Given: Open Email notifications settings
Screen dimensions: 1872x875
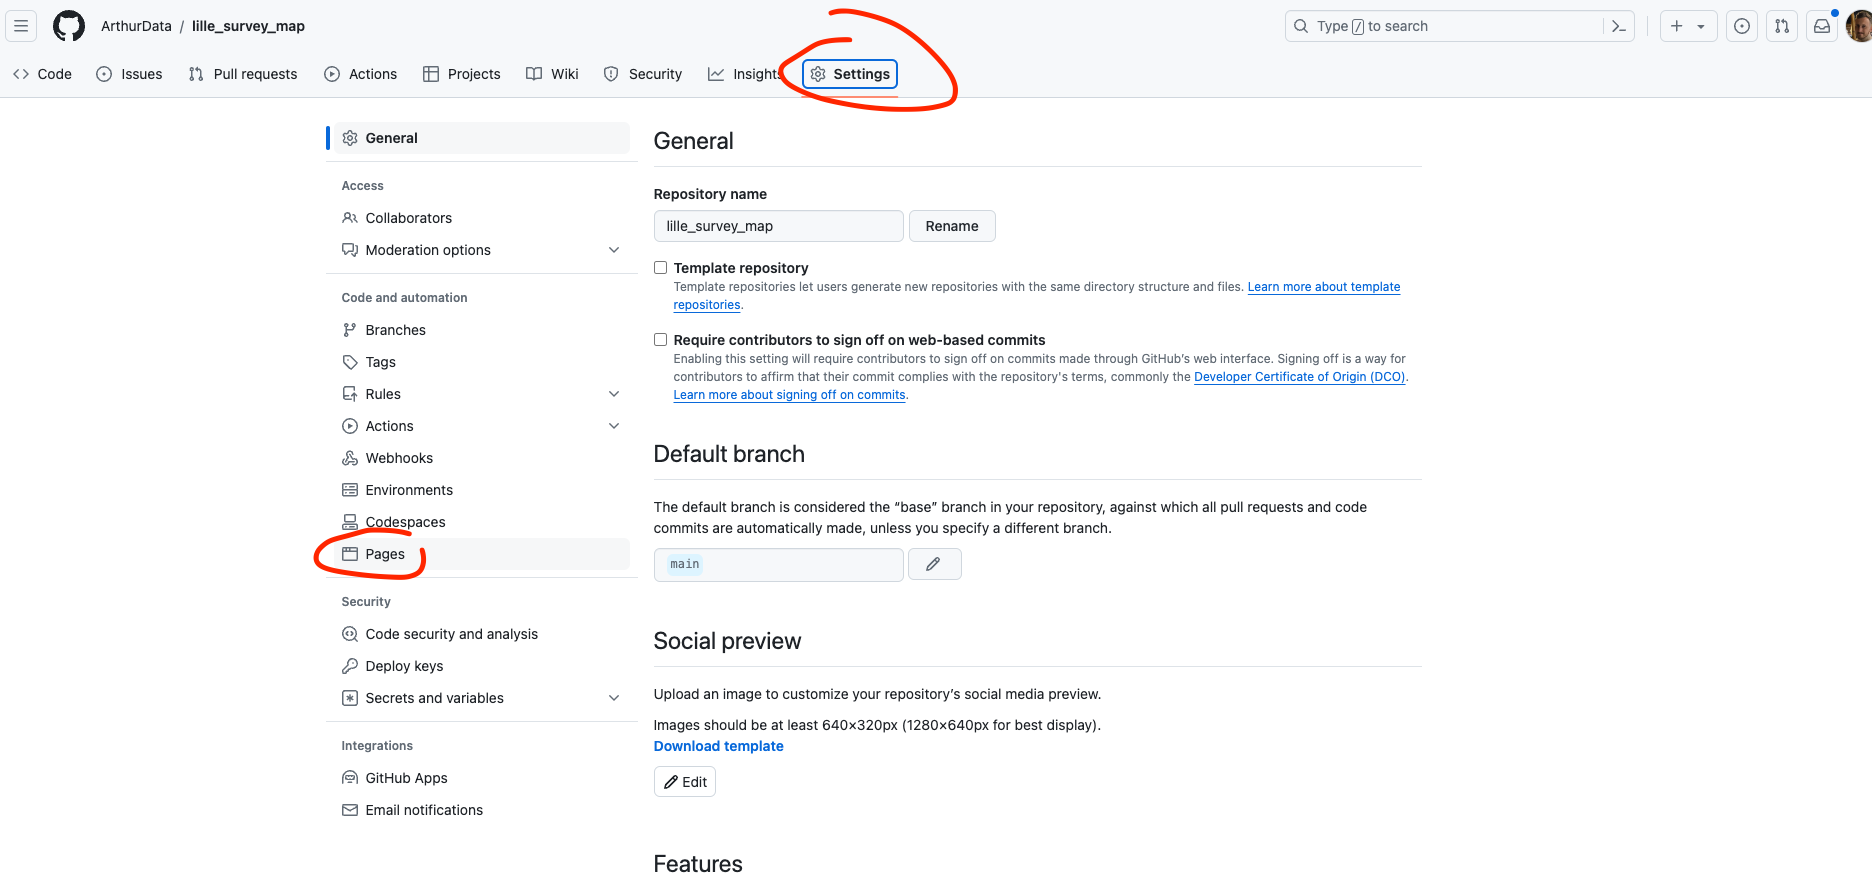Looking at the screenshot, I should 481,810.
